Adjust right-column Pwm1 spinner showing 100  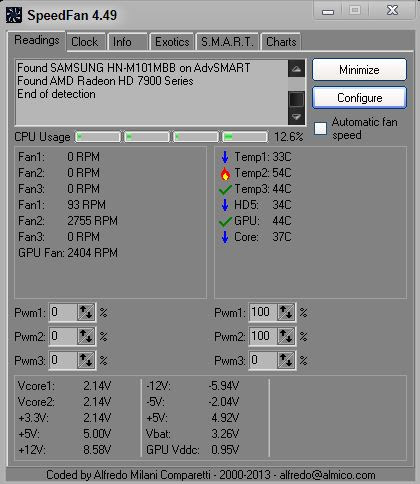286,312
